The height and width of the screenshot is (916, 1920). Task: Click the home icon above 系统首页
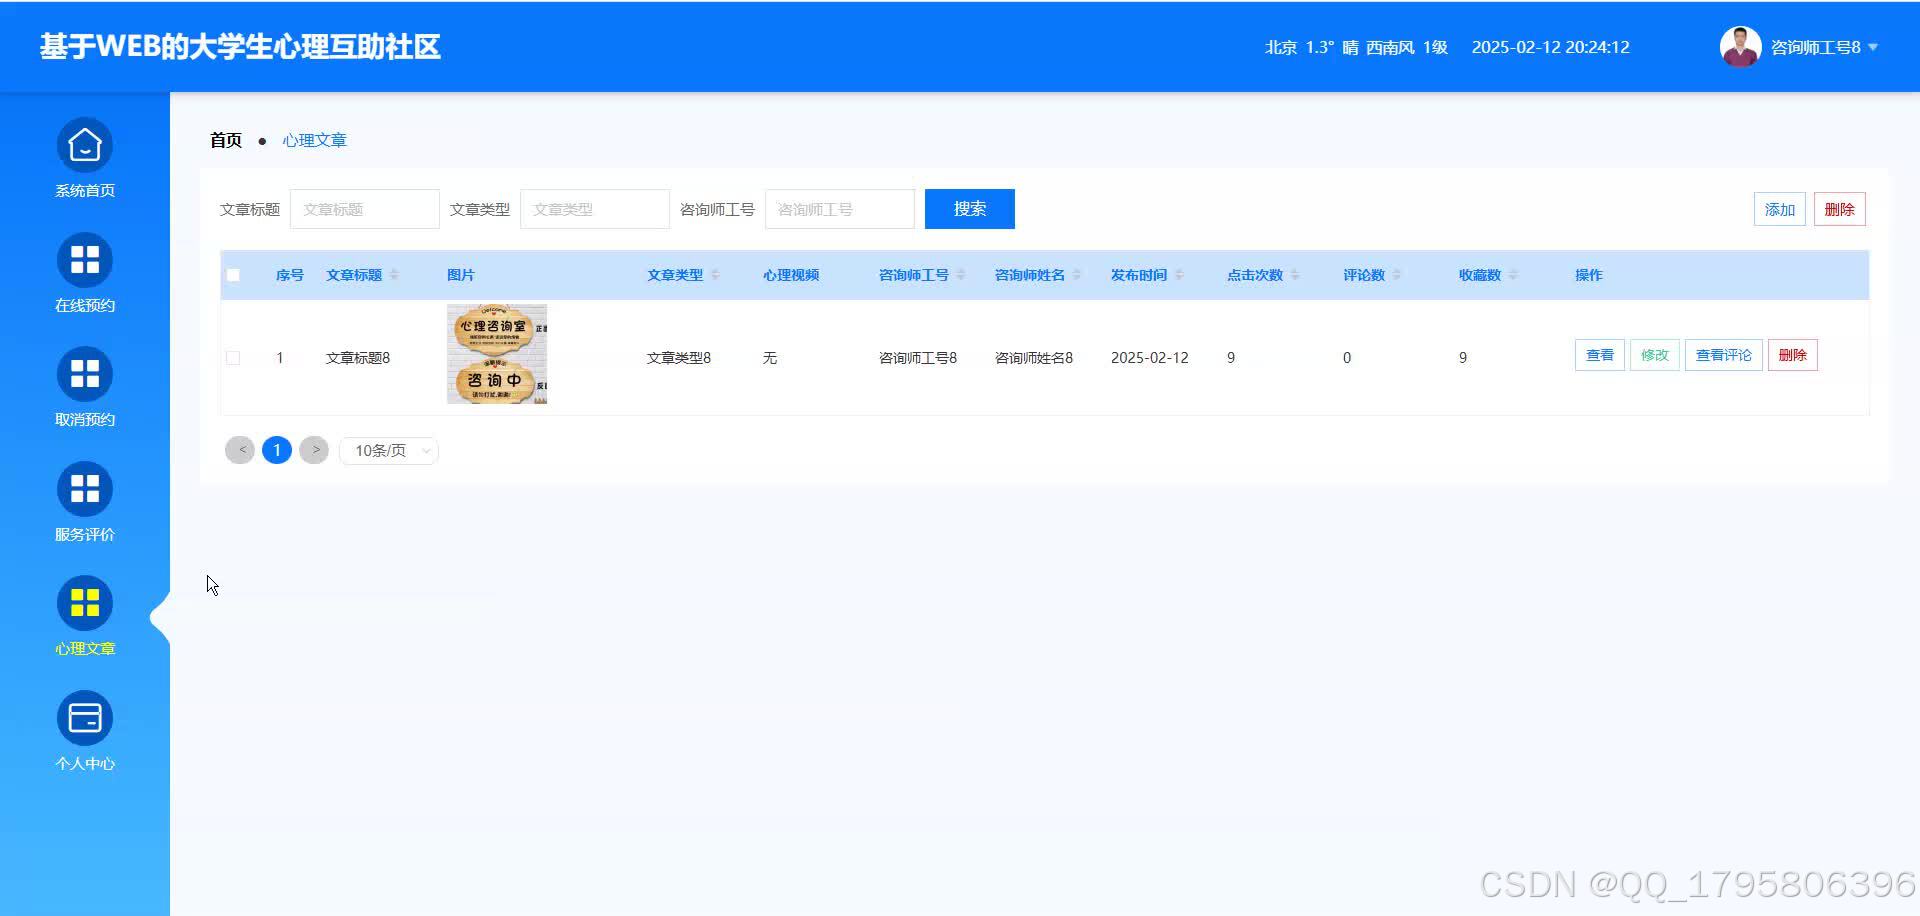click(x=84, y=144)
